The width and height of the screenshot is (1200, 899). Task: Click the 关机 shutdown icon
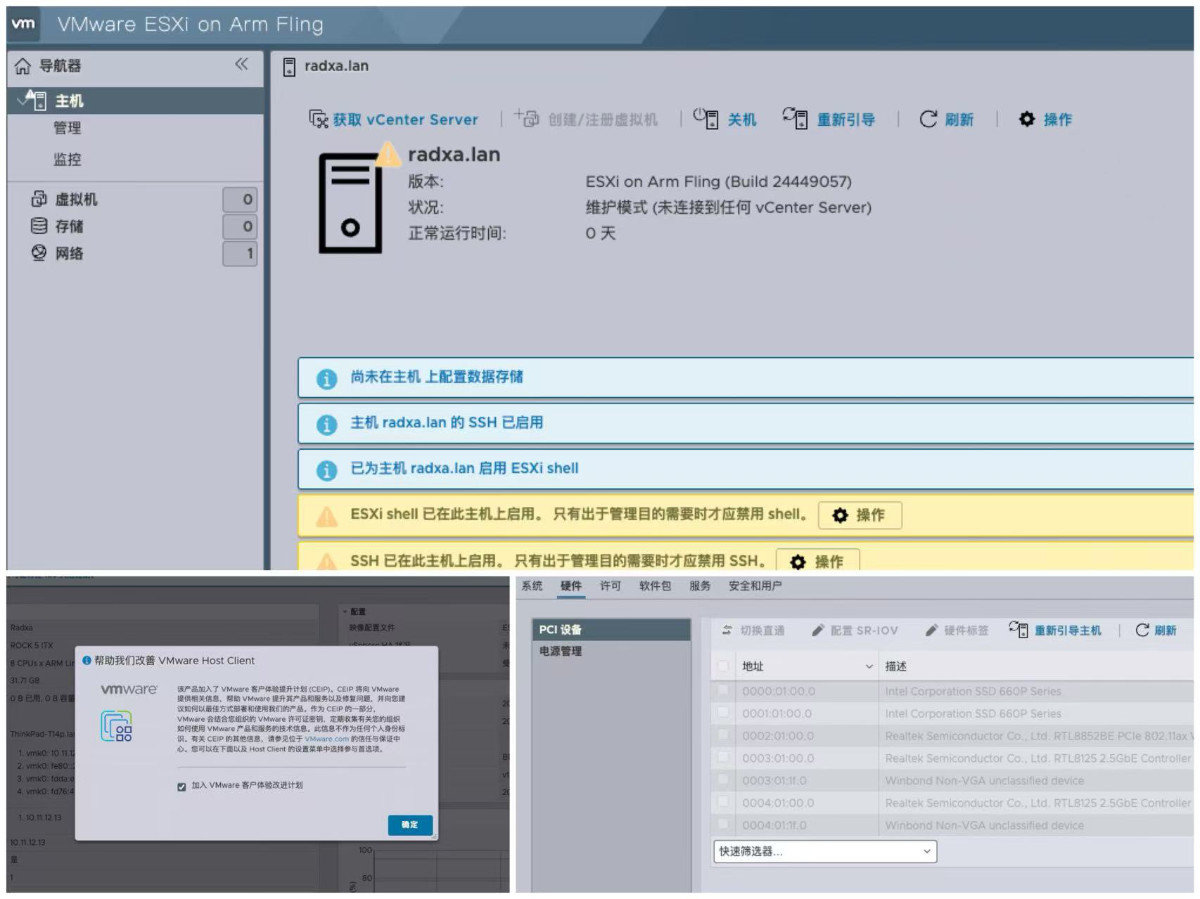click(706, 118)
